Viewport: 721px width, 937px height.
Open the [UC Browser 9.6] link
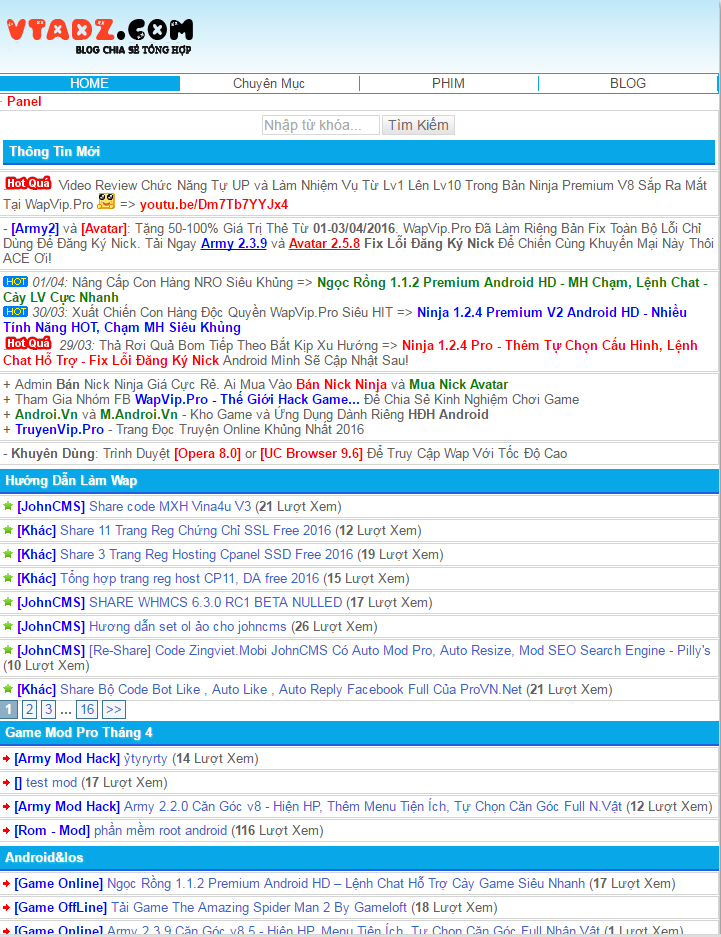pos(311,454)
